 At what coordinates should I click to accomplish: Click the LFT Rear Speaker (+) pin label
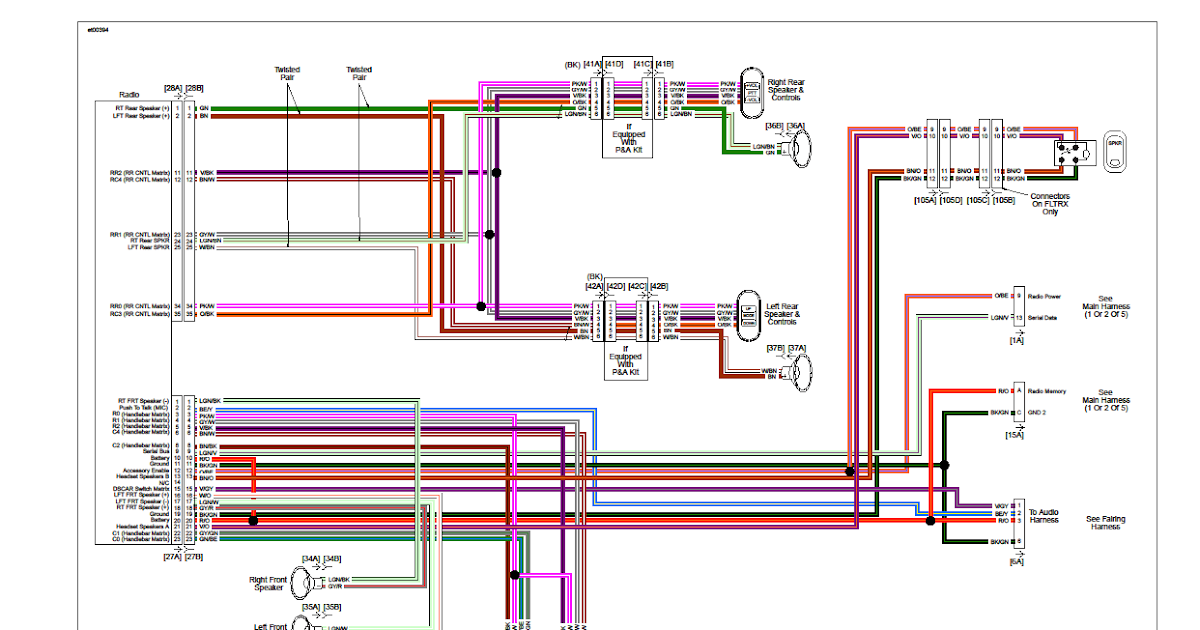[141, 116]
